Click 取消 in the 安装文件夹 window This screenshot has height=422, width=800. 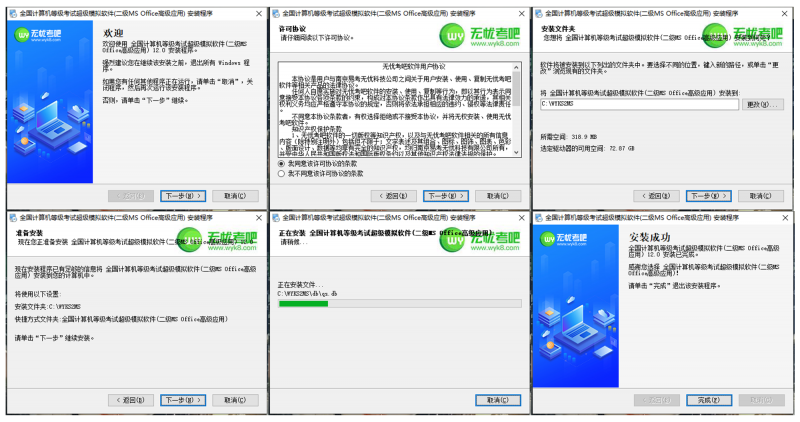pyautogui.click(x=761, y=196)
